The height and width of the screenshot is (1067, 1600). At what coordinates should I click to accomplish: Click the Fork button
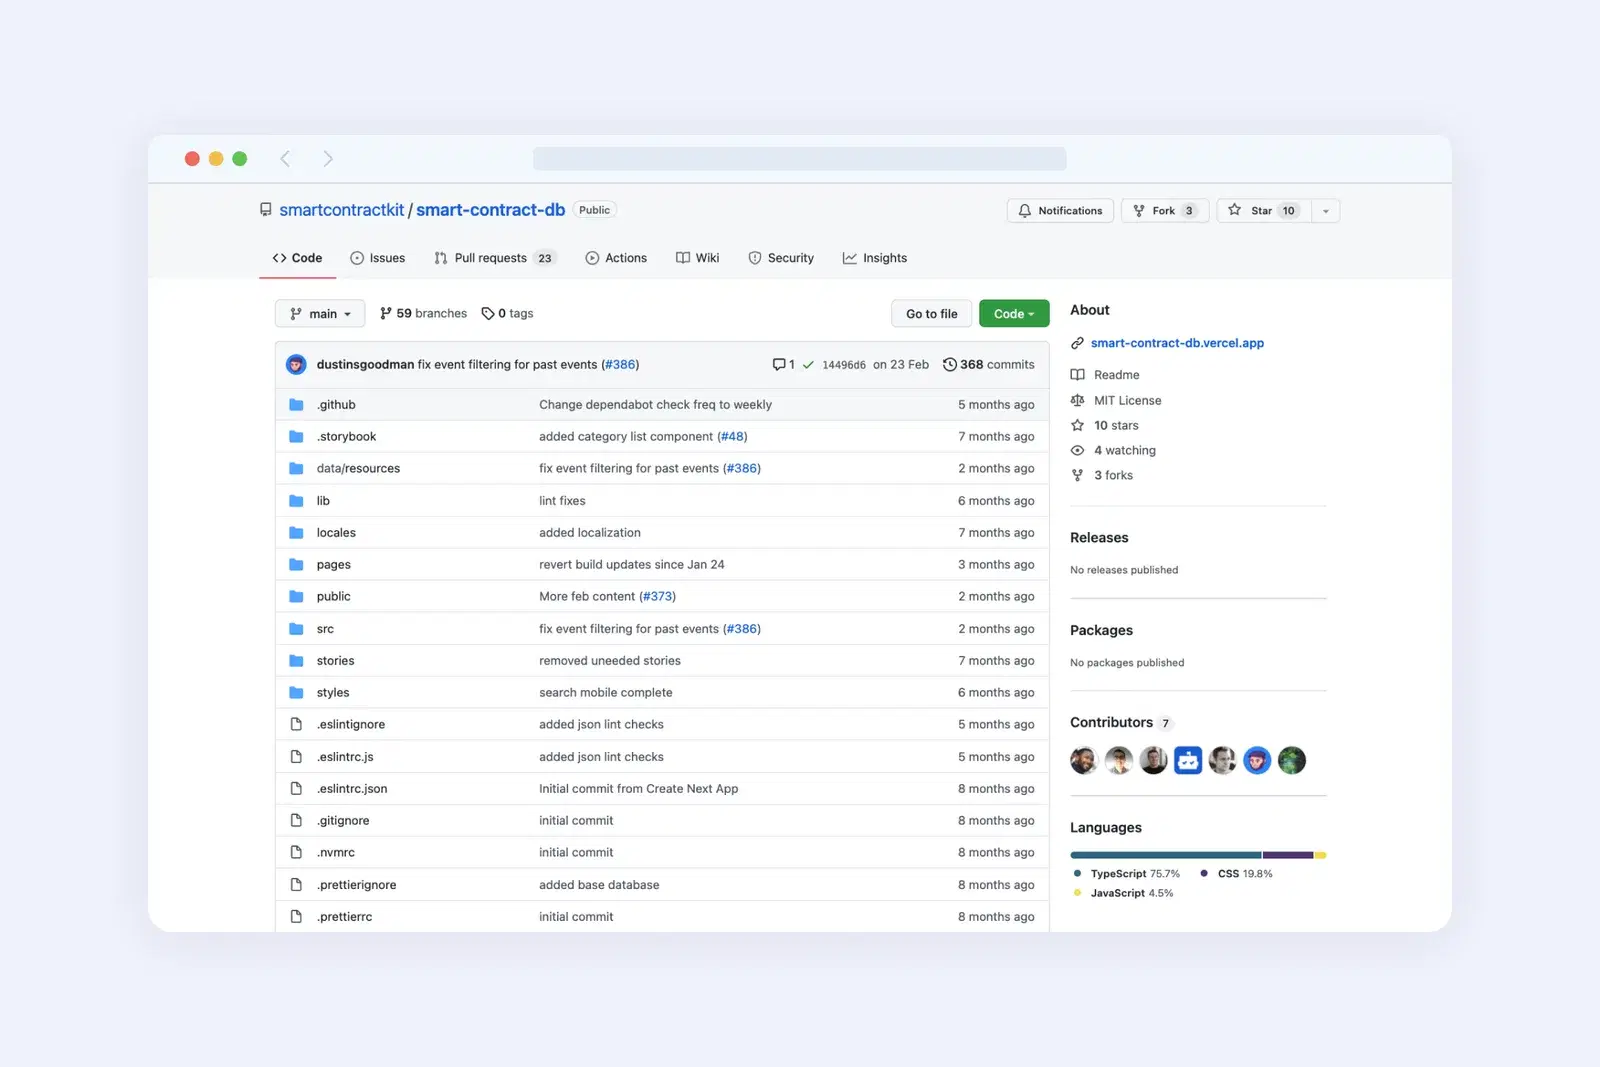pyautogui.click(x=1165, y=211)
